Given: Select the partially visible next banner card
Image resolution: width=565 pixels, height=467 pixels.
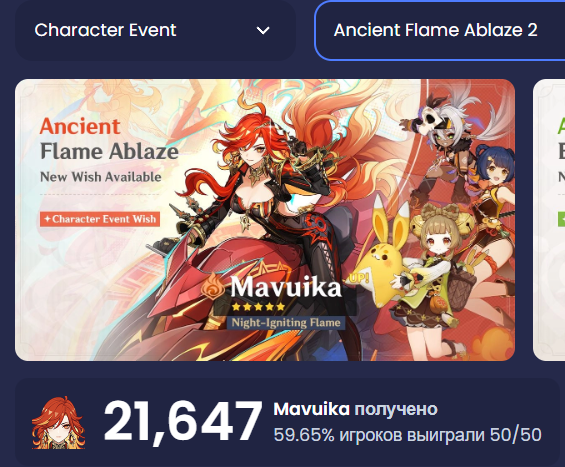Looking at the screenshot, I should click(549, 220).
